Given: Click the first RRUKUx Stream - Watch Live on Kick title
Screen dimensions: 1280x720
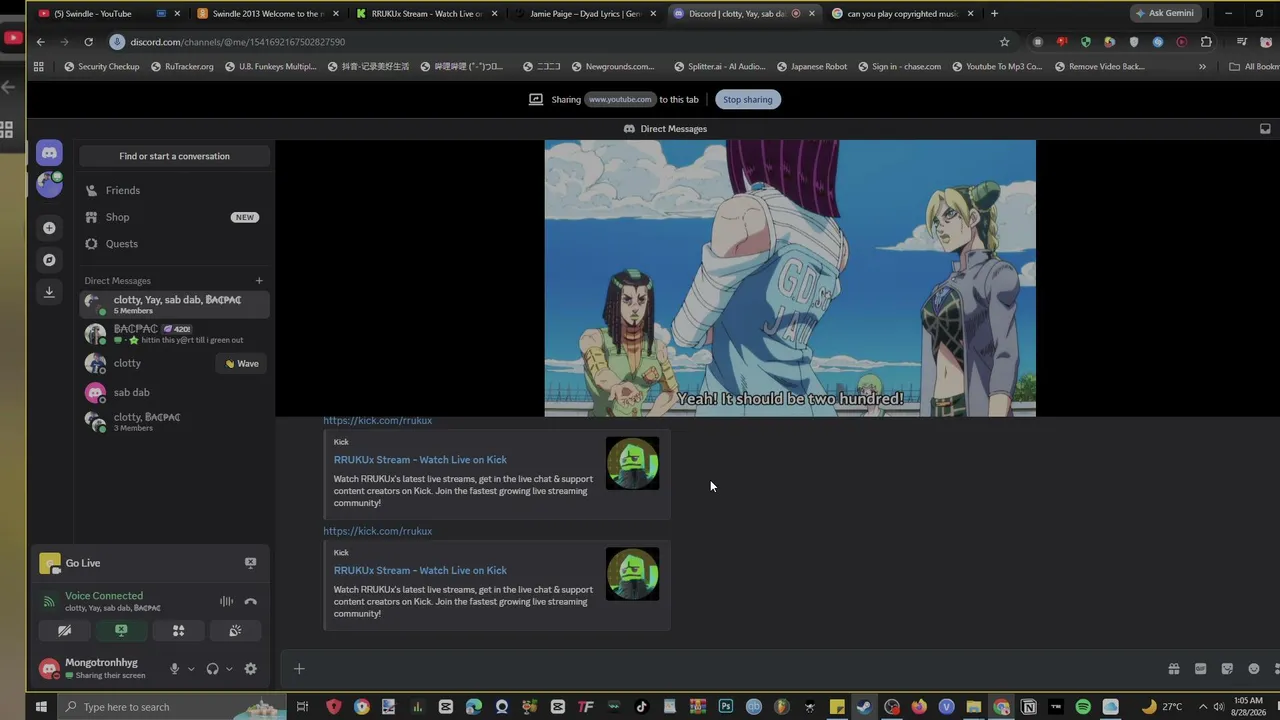Looking at the screenshot, I should coord(420,460).
